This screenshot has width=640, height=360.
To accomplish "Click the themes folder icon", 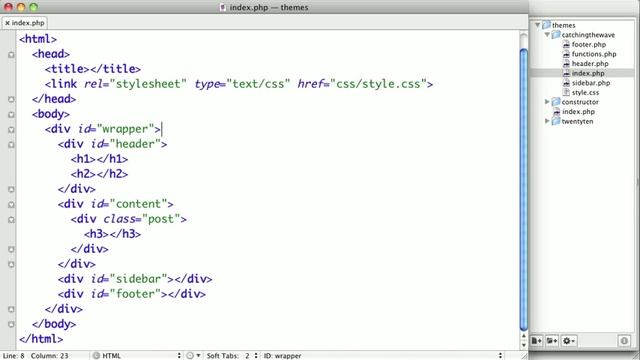I will pyautogui.click(x=546, y=25).
